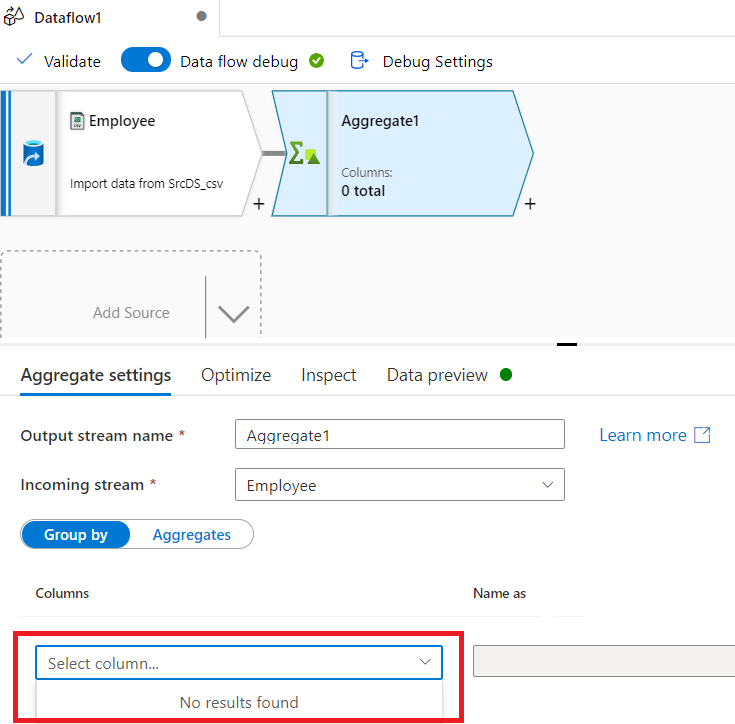The width and height of the screenshot is (735, 724).
Task: Expand the Add Source chevron
Action: [233, 313]
